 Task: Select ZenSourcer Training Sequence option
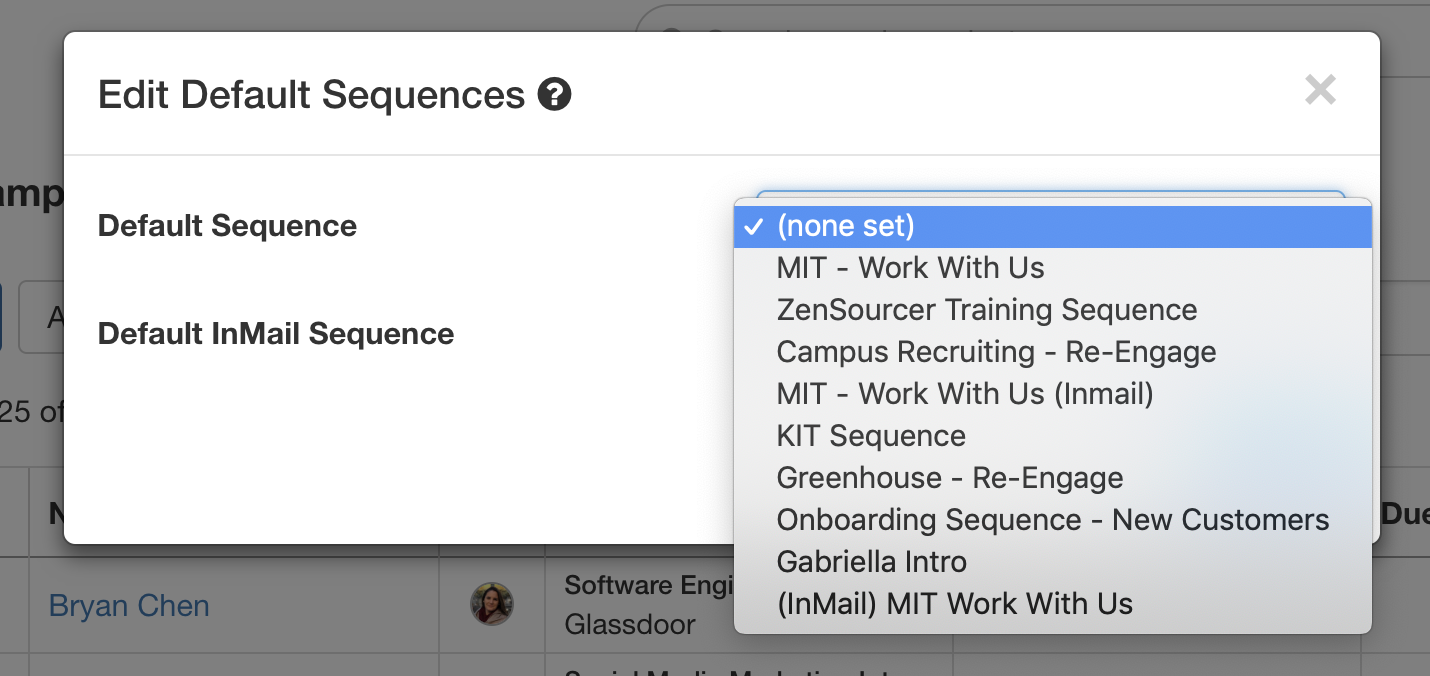point(1053,310)
